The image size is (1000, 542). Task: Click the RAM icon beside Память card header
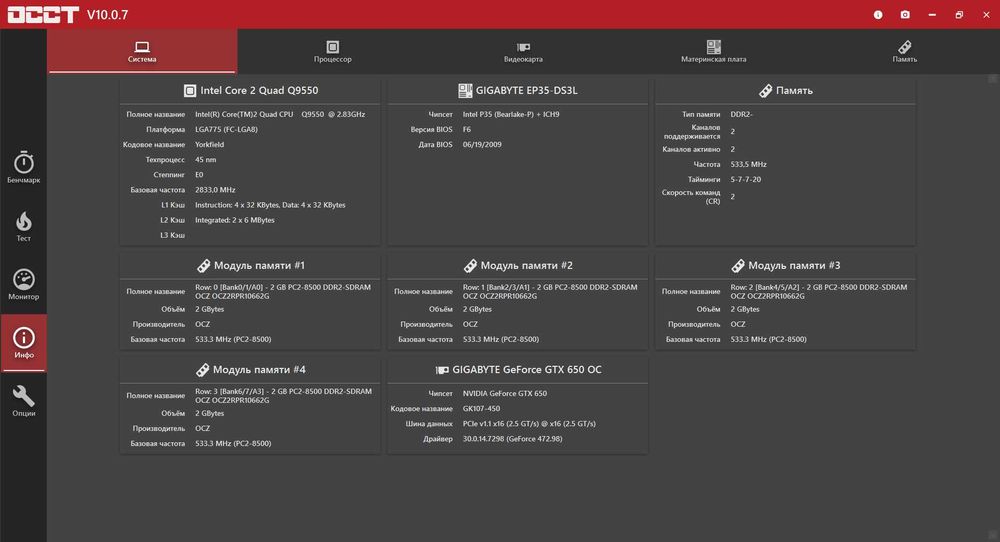[765, 91]
